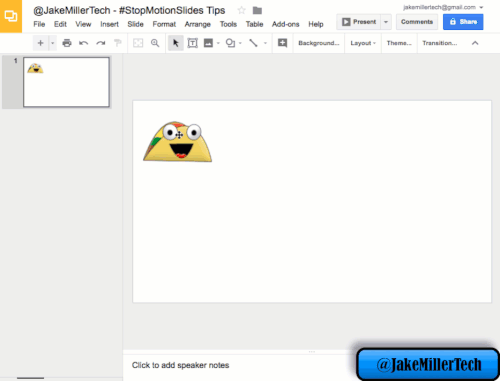Undo the last action
The height and width of the screenshot is (381, 500).
pos(84,43)
